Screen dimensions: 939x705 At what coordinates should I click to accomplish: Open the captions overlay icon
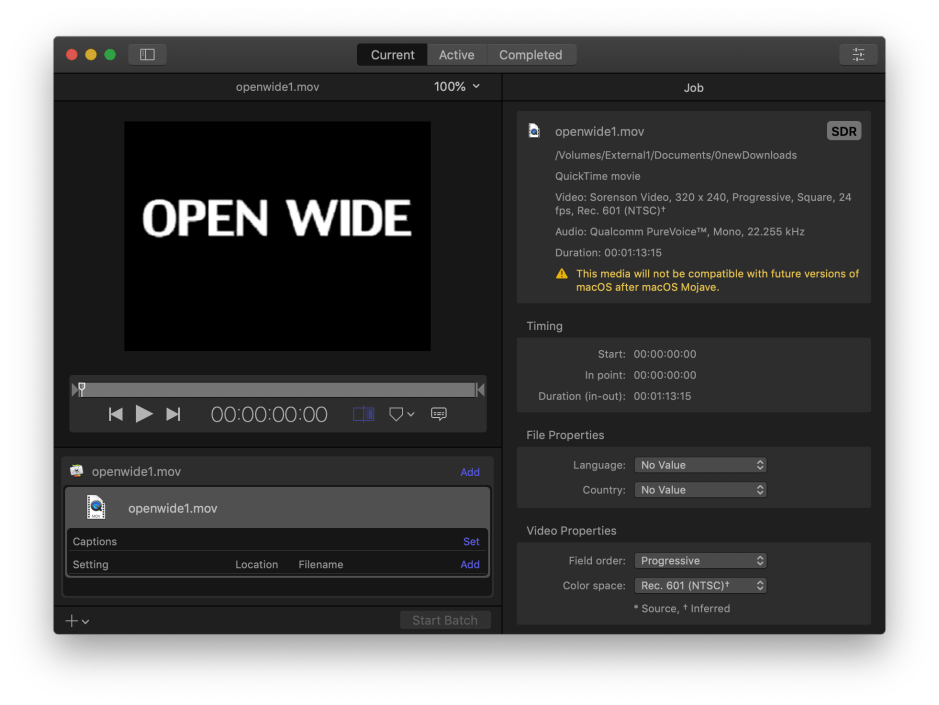(x=438, y=413)
